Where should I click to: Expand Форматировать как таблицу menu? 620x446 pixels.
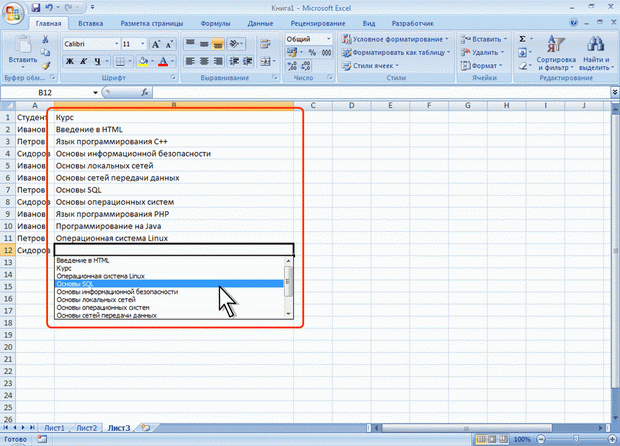(x=396, y=52)
